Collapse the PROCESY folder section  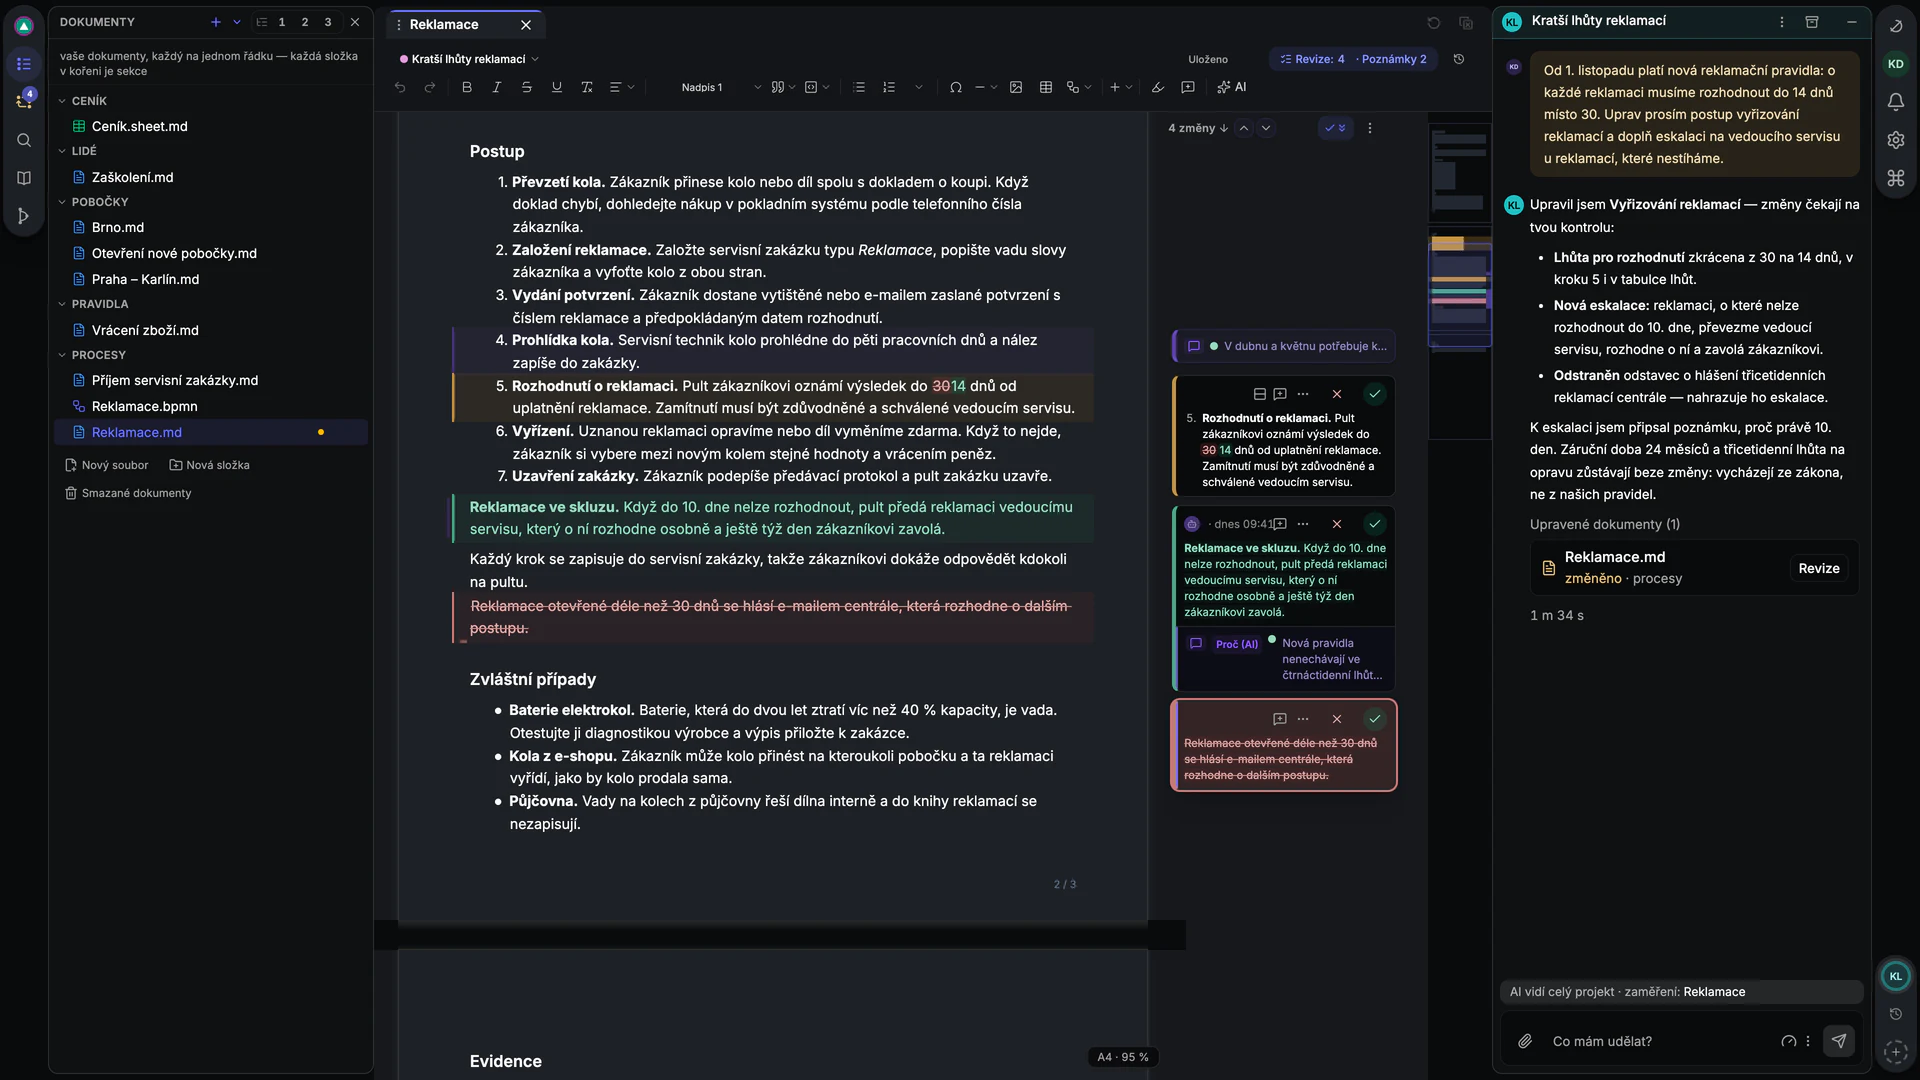coord(62,355)
